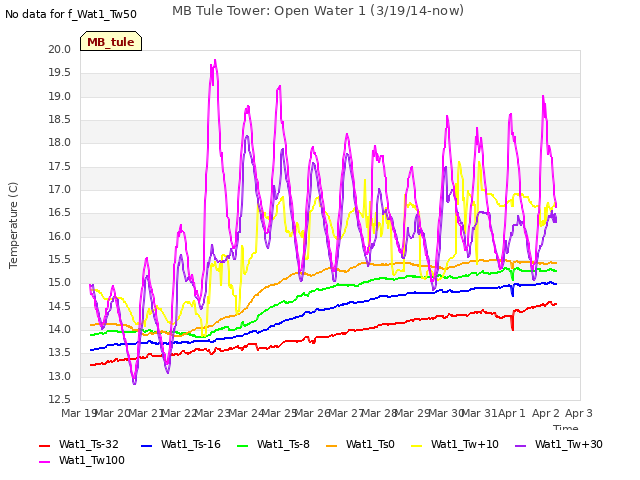The image size is (640, 480).
Task: Click the Time x-axis label
Action: point(565,427)
